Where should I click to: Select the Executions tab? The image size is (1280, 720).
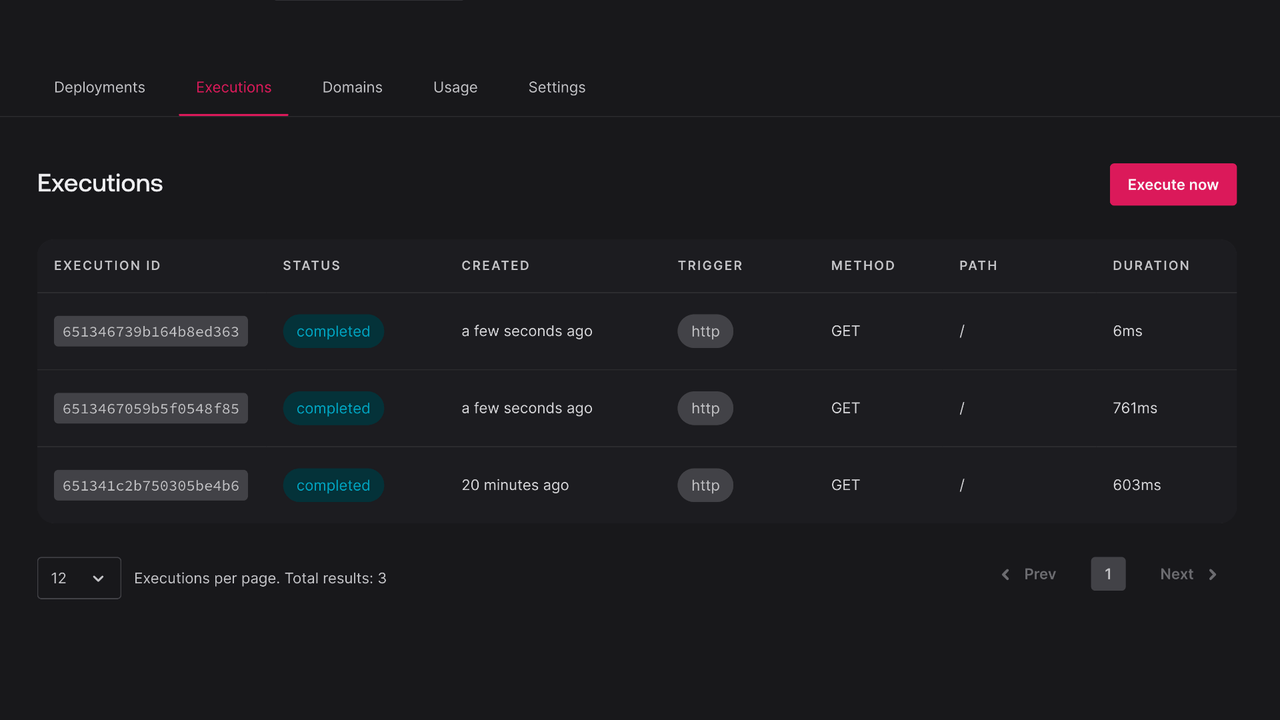233,87
